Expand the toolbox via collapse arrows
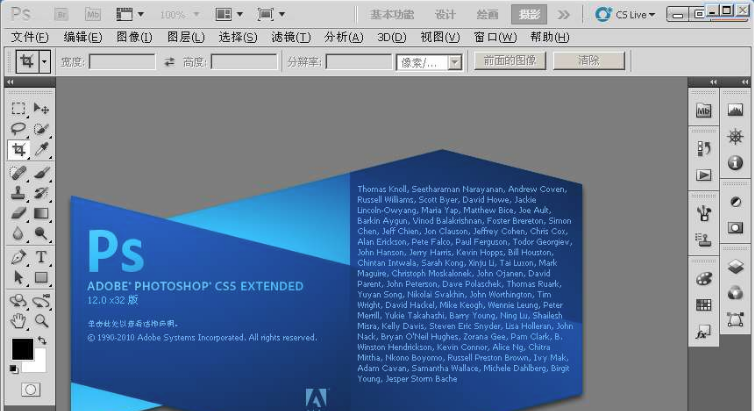Image resolution: width=754 pixels, height=411 pixels. click(10, 82)
